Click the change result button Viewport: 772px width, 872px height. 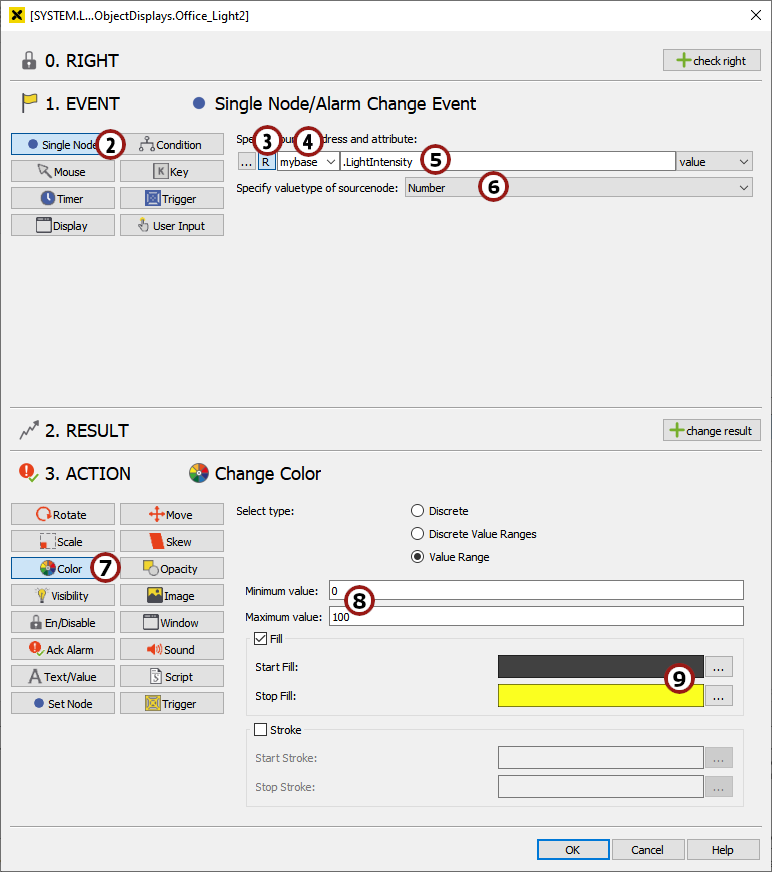coord(711,430)
